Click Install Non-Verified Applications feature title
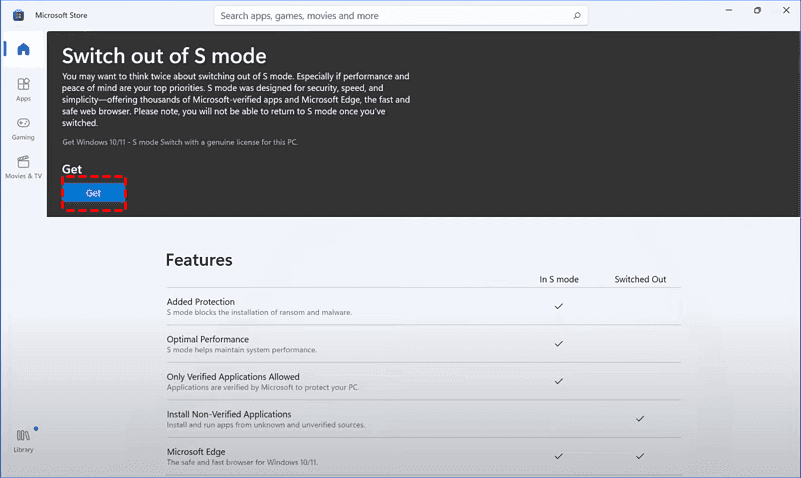 point(229,414)
